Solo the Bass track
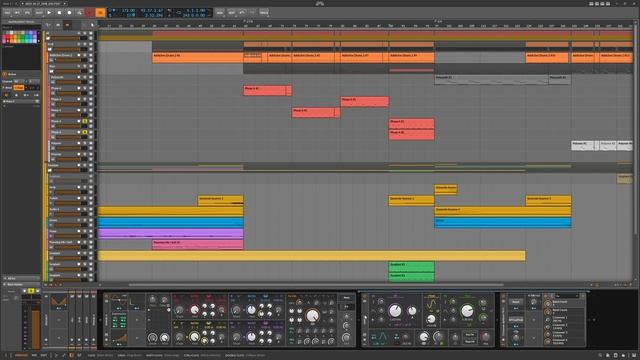The width and height of the screenshot is (640, 360). click(85, 66)
